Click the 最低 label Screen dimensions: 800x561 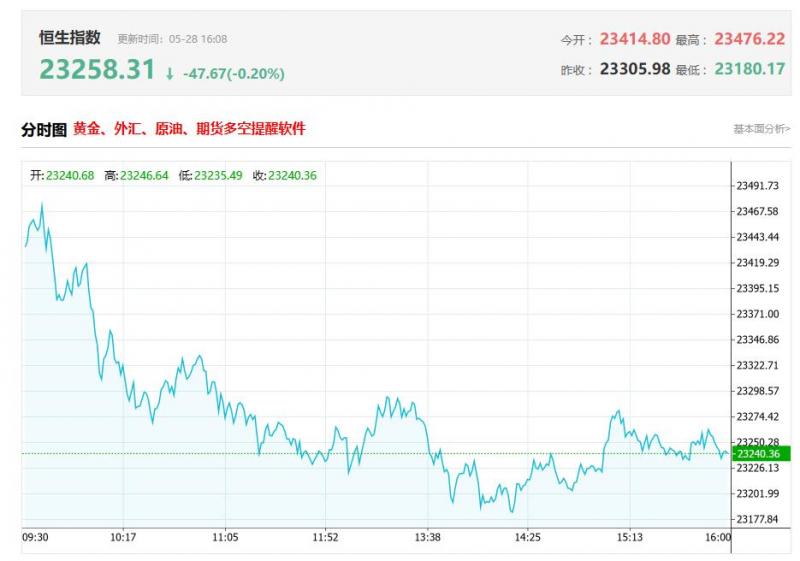click(690, 70)
